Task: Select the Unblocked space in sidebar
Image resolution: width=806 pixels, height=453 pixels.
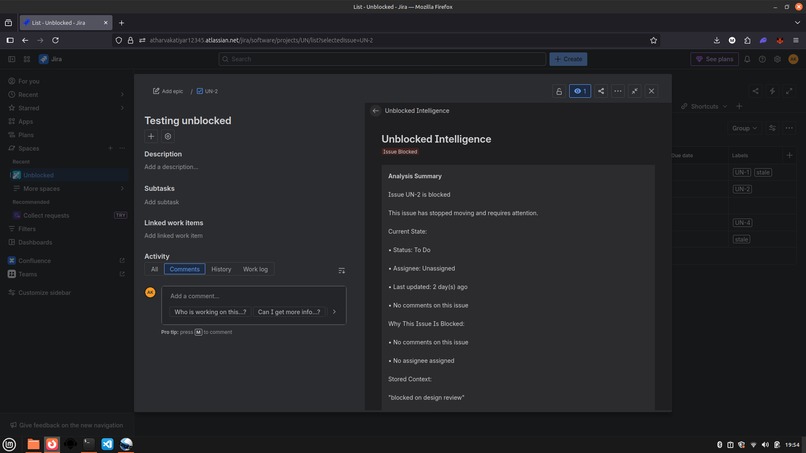Action: click(69, 175)
